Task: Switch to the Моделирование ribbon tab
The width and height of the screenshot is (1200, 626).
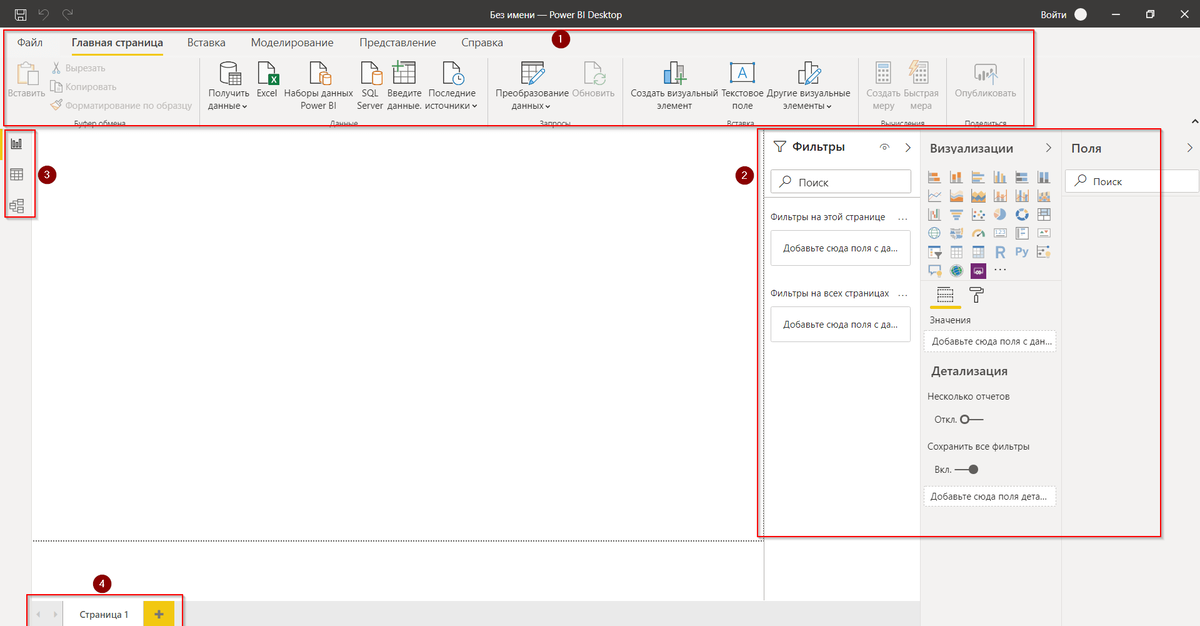Action: 292,43
